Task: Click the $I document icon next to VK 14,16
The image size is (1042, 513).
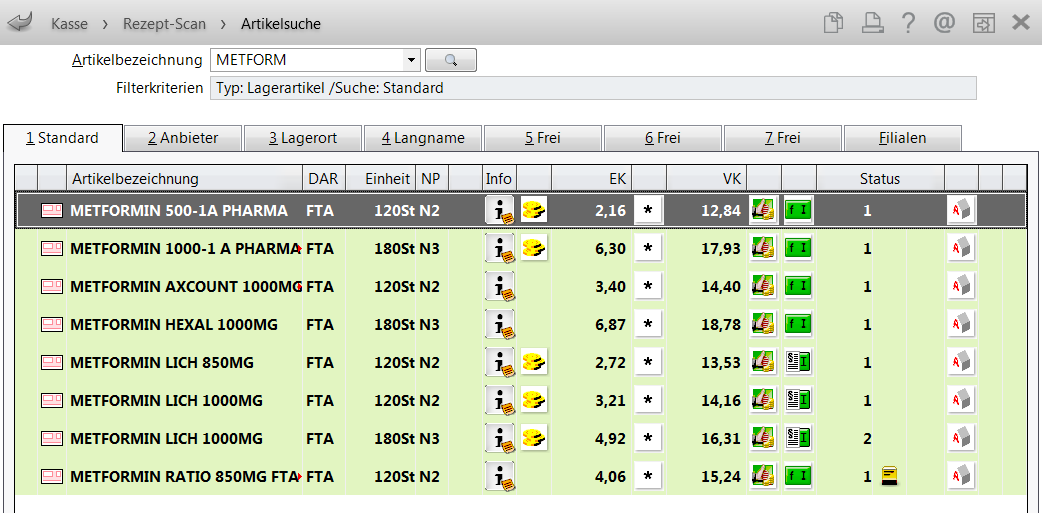Action: pos(799,401)
